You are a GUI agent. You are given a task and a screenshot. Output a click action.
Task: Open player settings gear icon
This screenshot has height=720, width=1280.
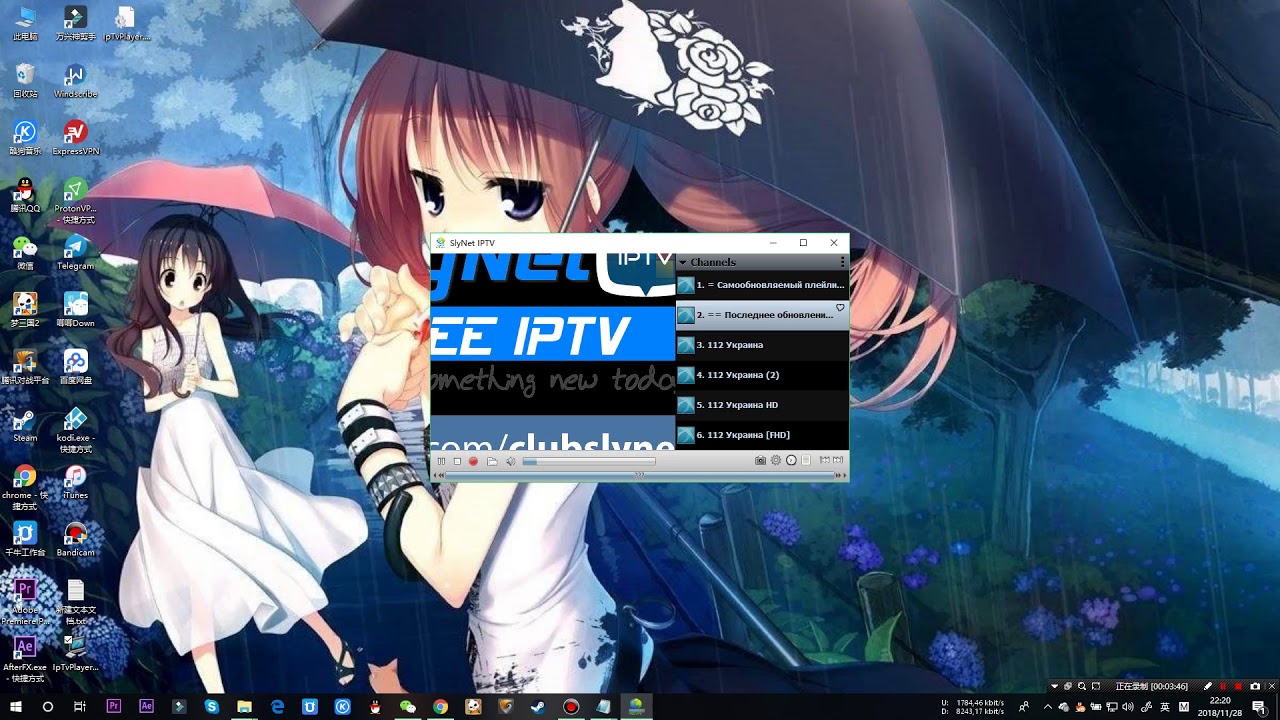coord(776,460)
